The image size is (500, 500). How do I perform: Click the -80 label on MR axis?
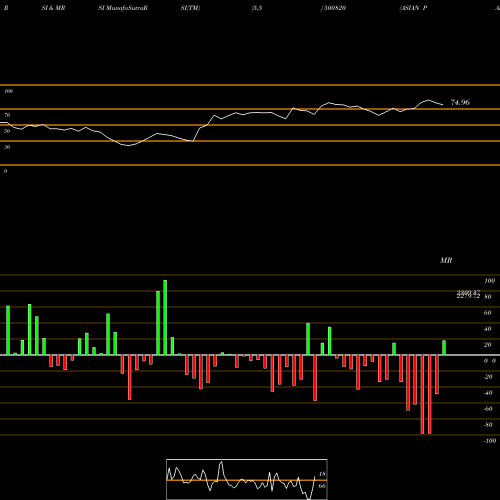tap(488, 425)
